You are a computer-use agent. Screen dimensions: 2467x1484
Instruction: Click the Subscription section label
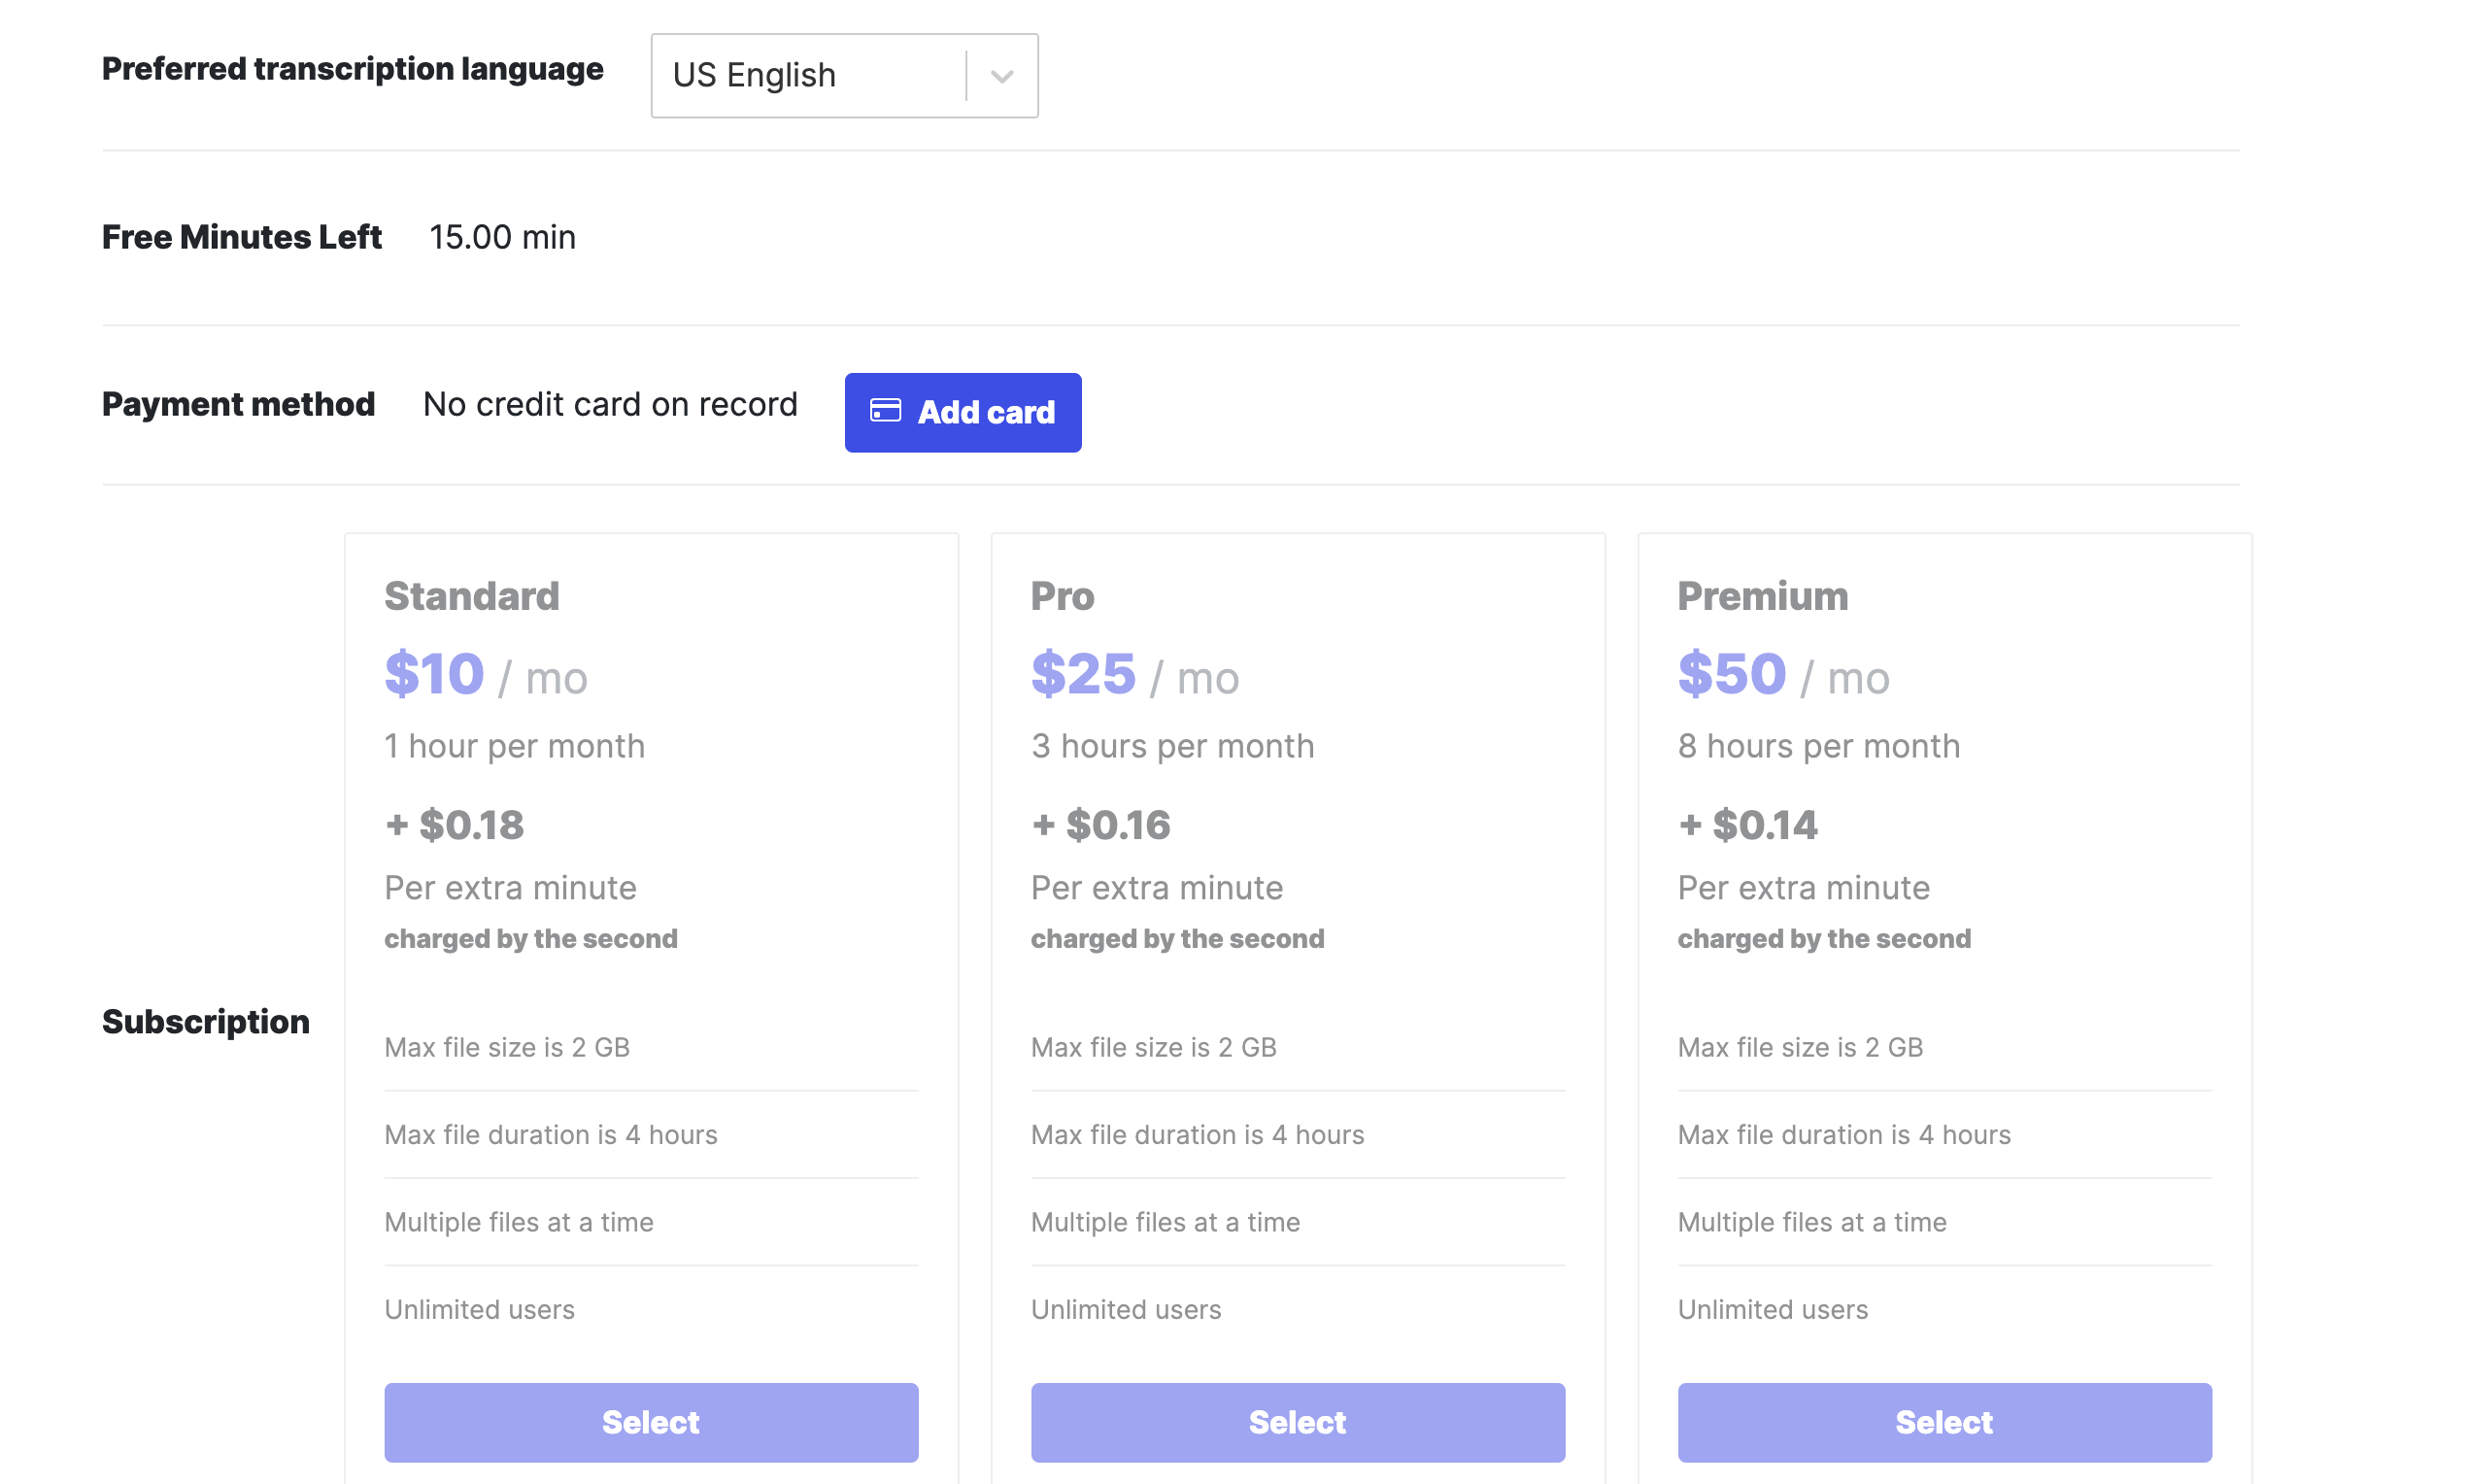(x=205, y=1021)
